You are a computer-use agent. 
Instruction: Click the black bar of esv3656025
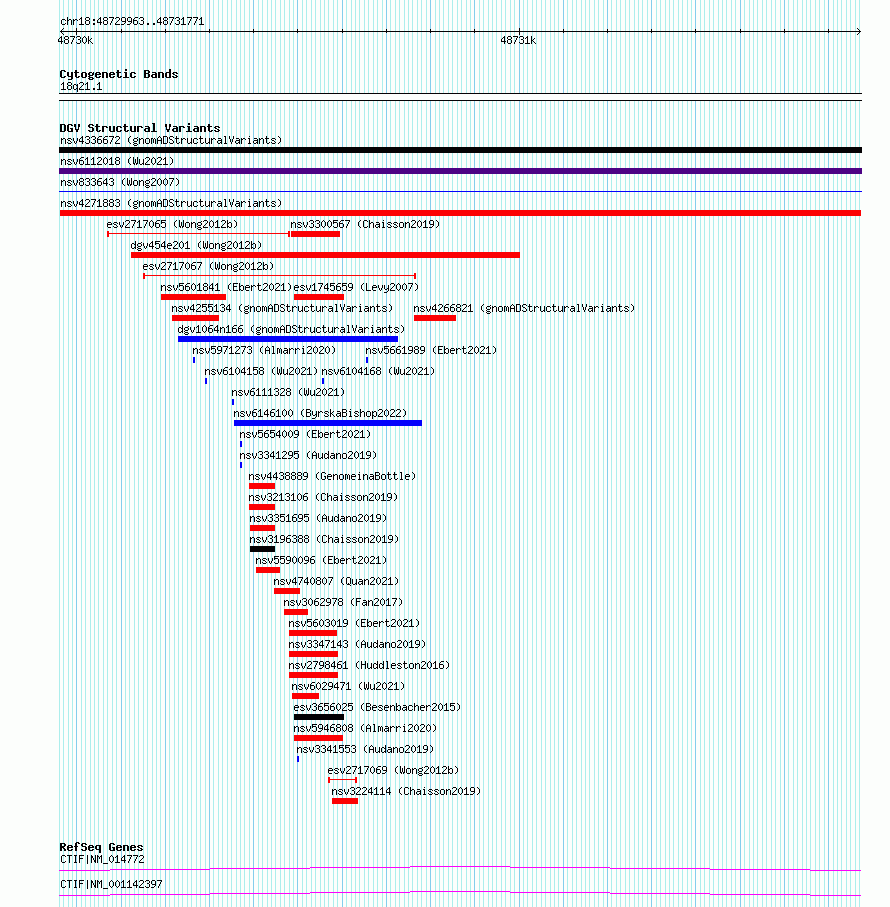tap(319, 717)
